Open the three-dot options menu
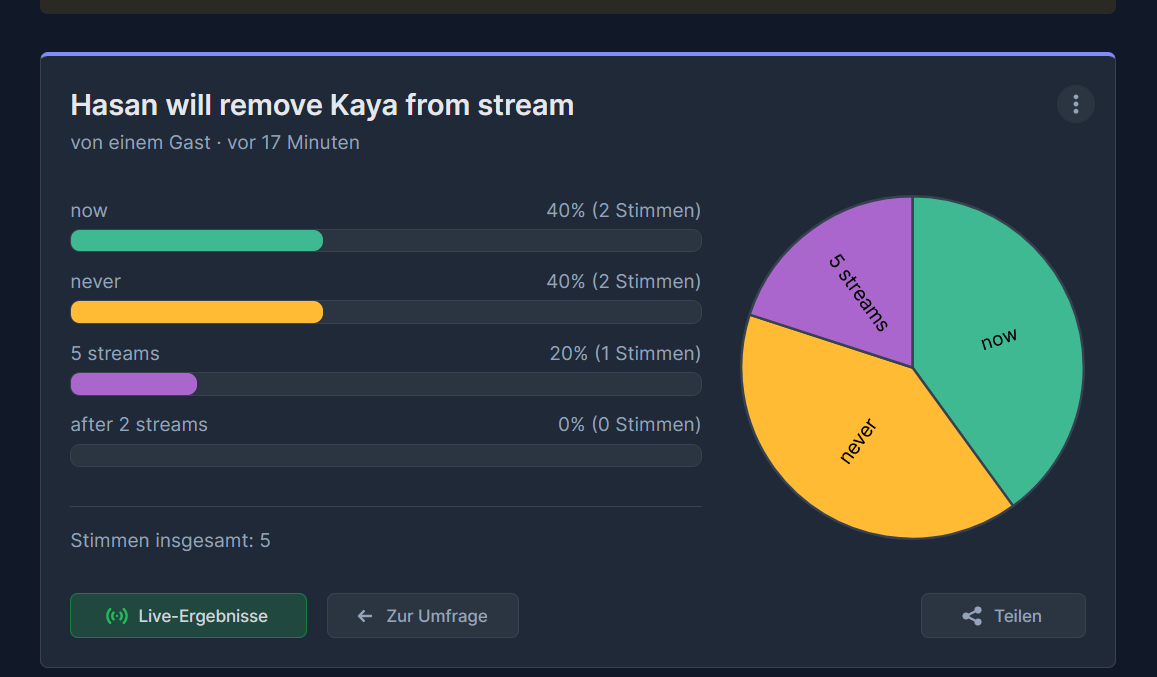 [1075, 105]
